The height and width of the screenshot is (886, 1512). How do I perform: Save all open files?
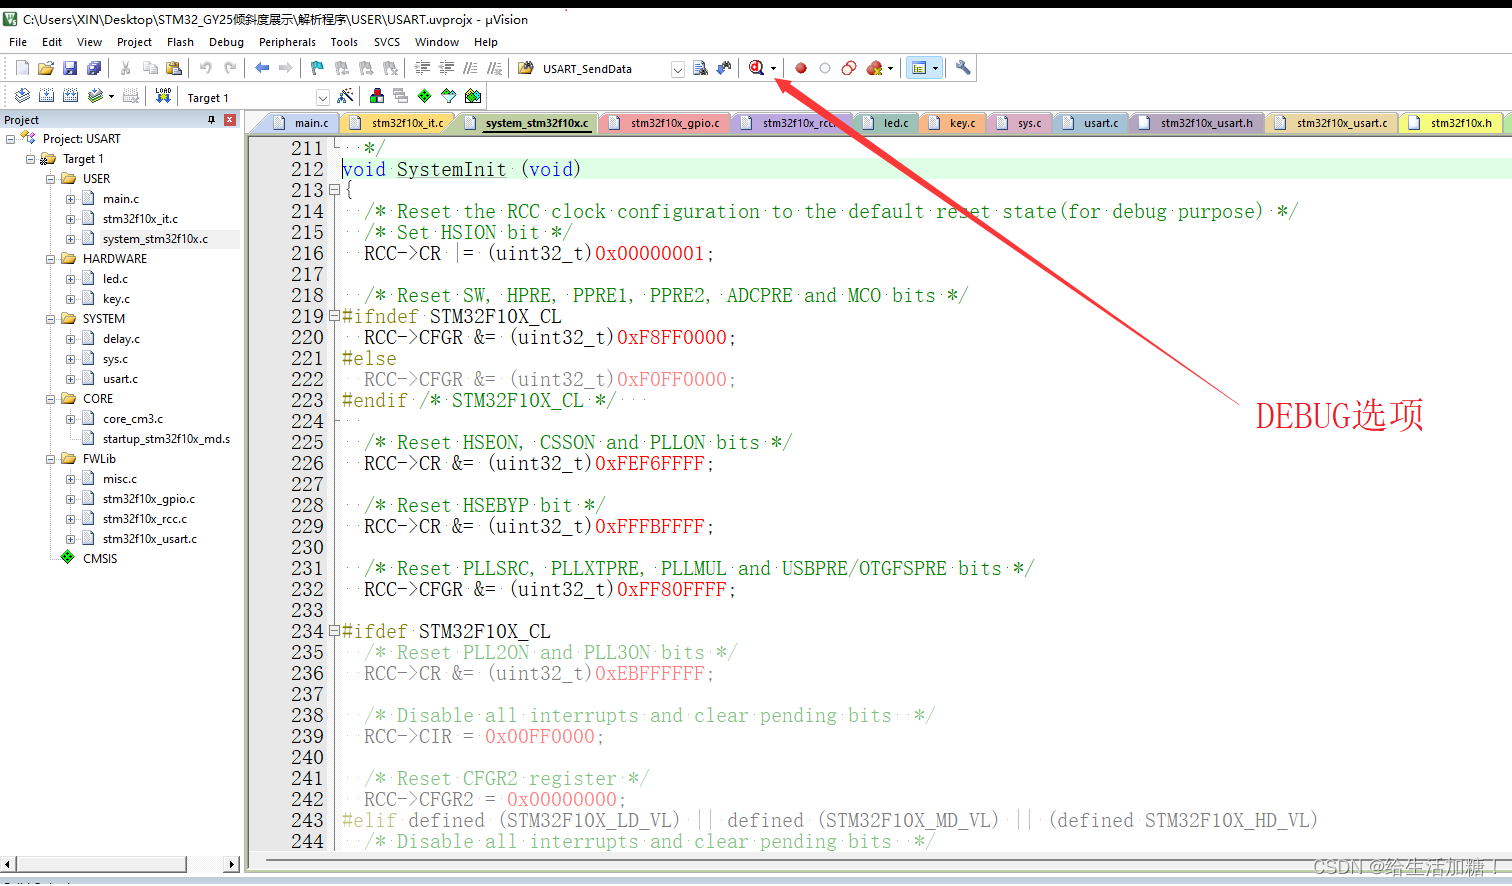(x=94, y=67)
